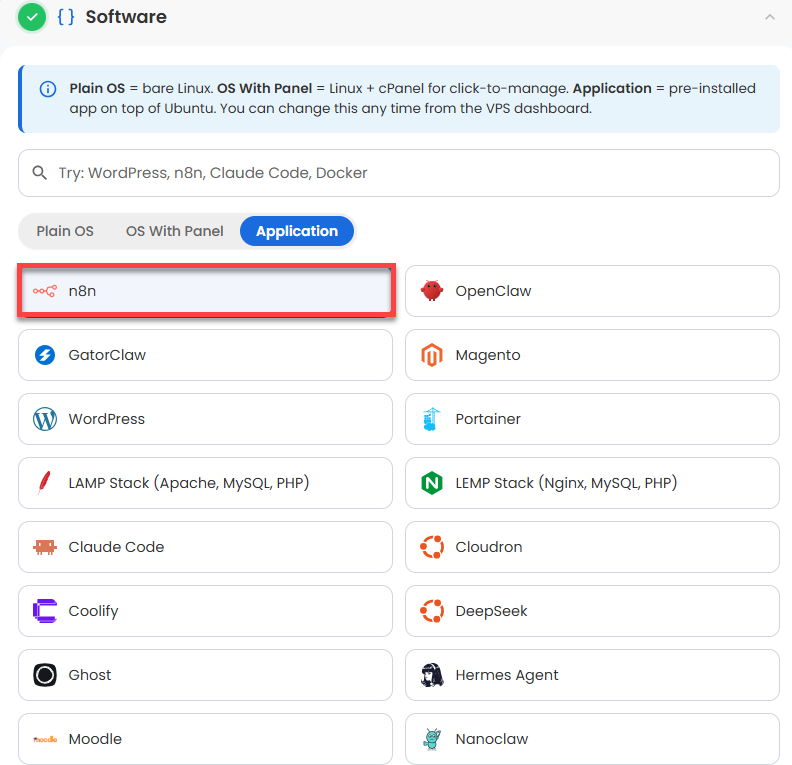
Task: Click the OpenClaw red mascot icon
Action: [x=432, y=291]
